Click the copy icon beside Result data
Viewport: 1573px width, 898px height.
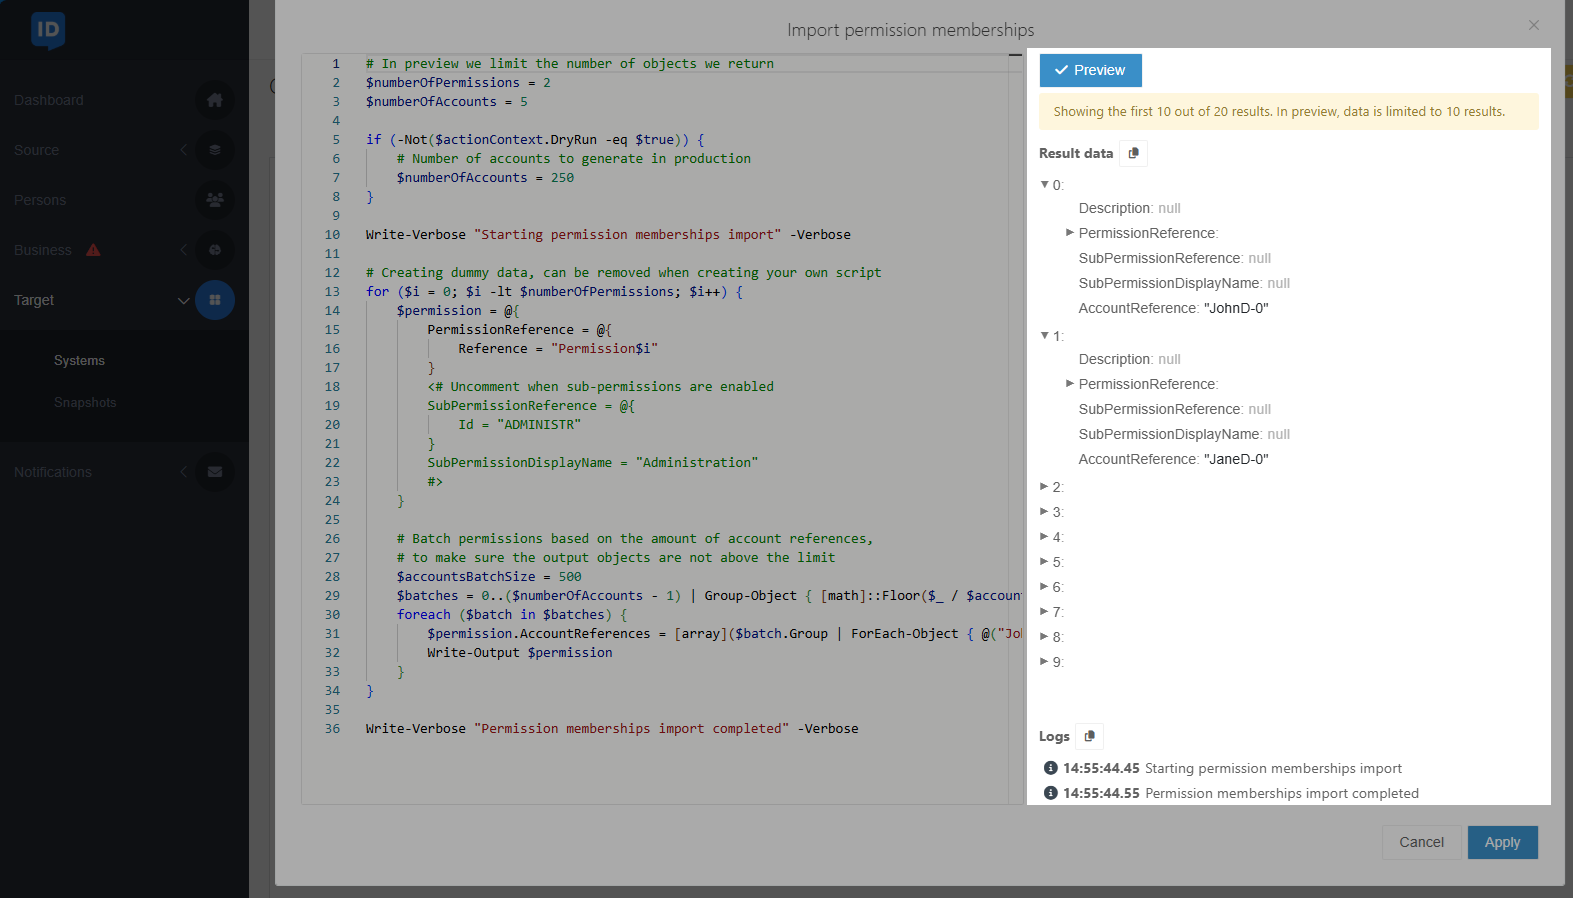point(1133,153)
